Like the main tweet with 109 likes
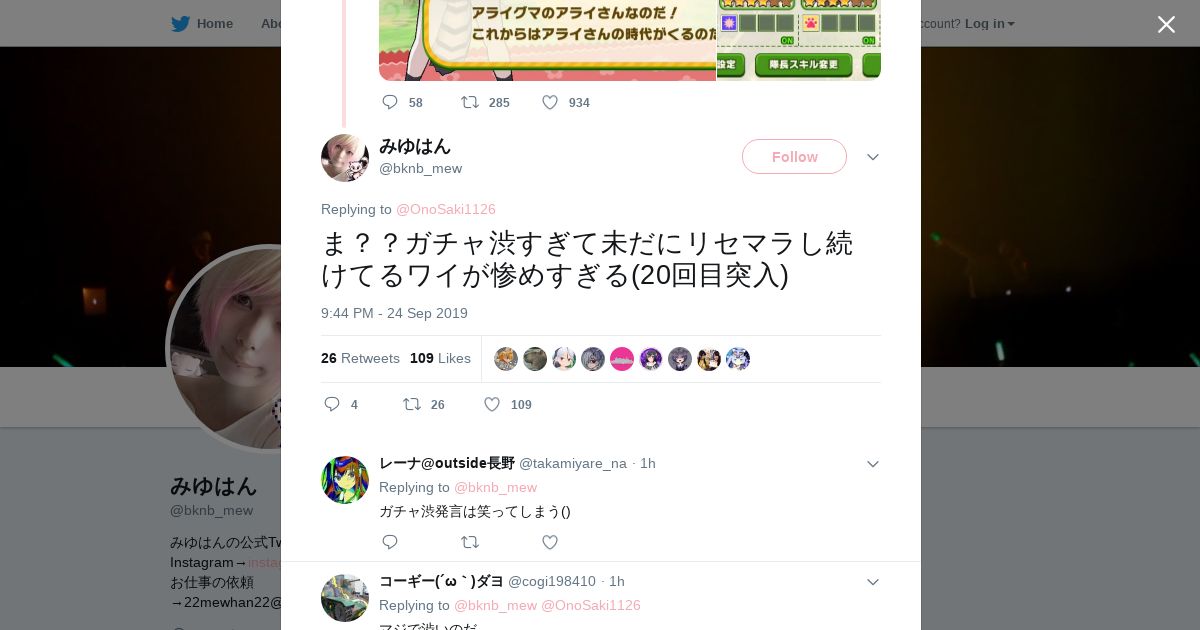Image resolution: width=1200 pixels, height=630 pixels. pyautogui.click(x=507, y=404)
